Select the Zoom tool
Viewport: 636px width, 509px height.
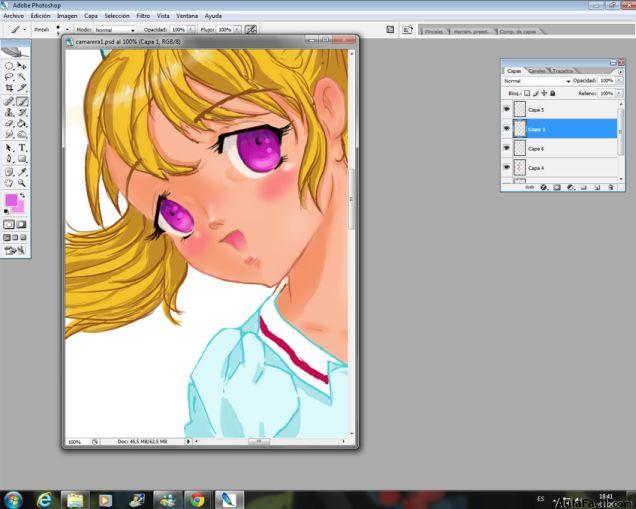pos(22,183)
